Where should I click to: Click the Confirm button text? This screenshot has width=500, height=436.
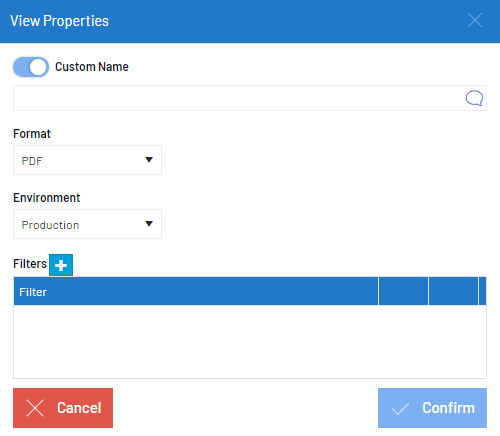click(x=448, y=408)
